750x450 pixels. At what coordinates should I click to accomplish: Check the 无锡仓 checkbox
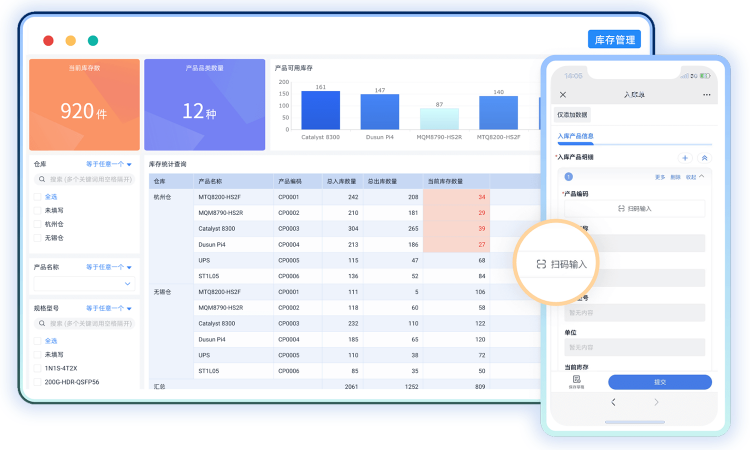(x=37, y=238)
